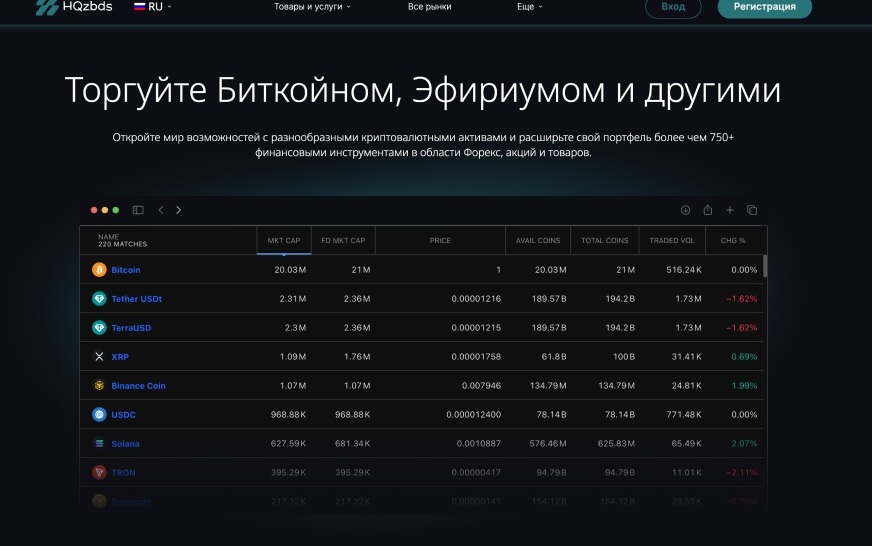Click the Solana coin icon

[x=99, y=443]
